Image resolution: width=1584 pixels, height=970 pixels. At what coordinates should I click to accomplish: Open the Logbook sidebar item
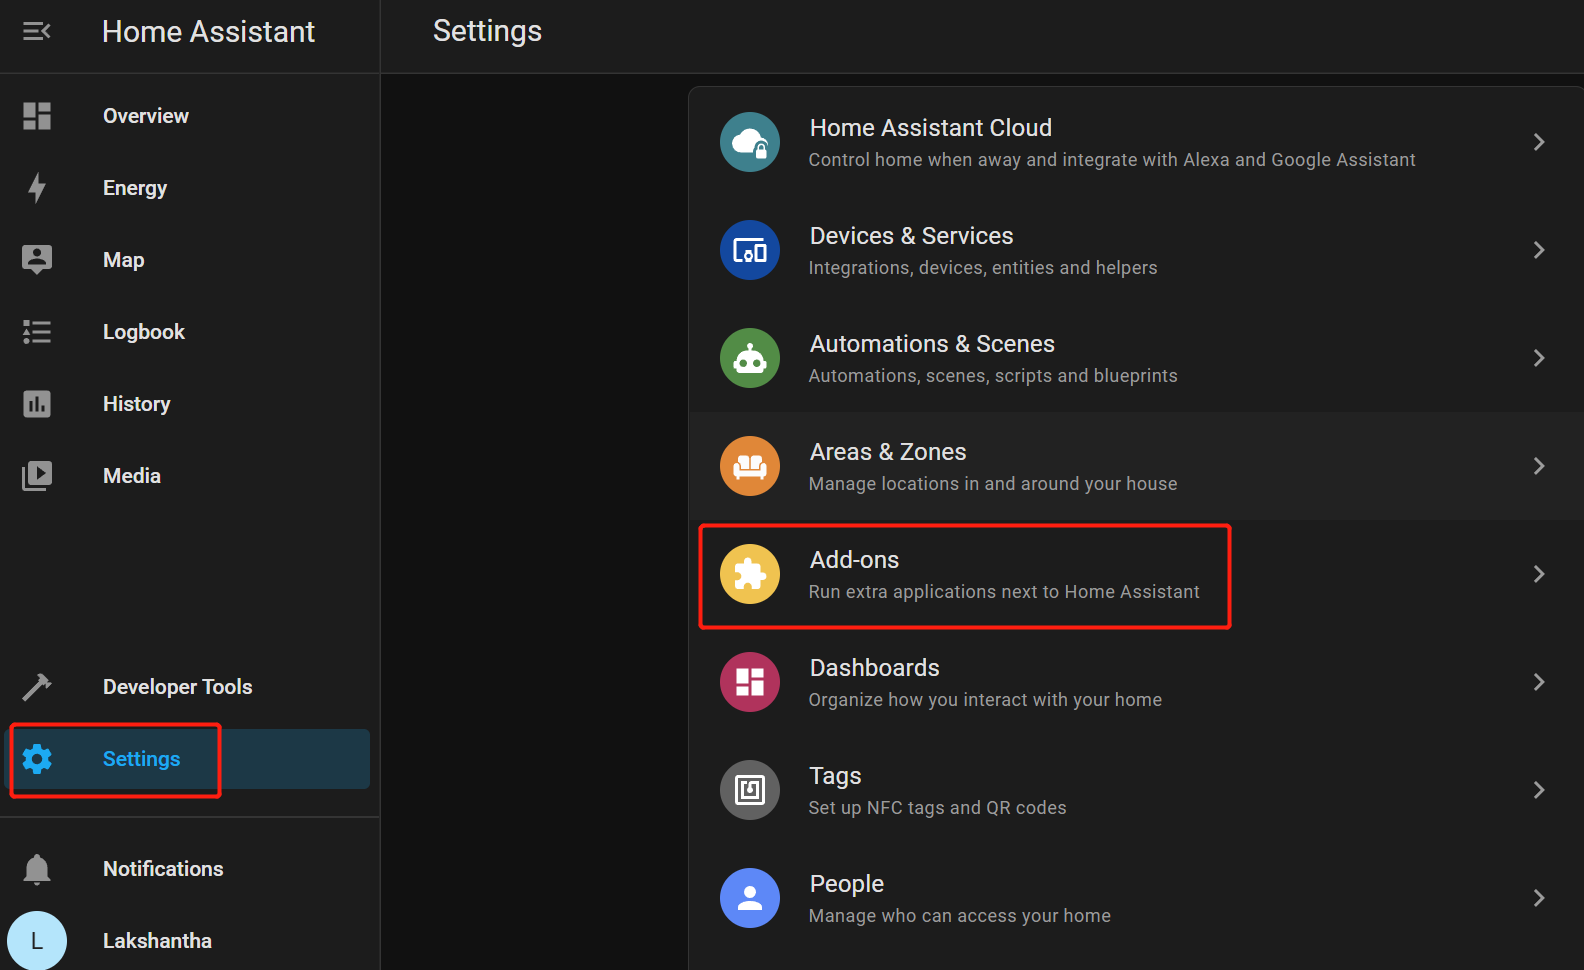tap(144, 332)
